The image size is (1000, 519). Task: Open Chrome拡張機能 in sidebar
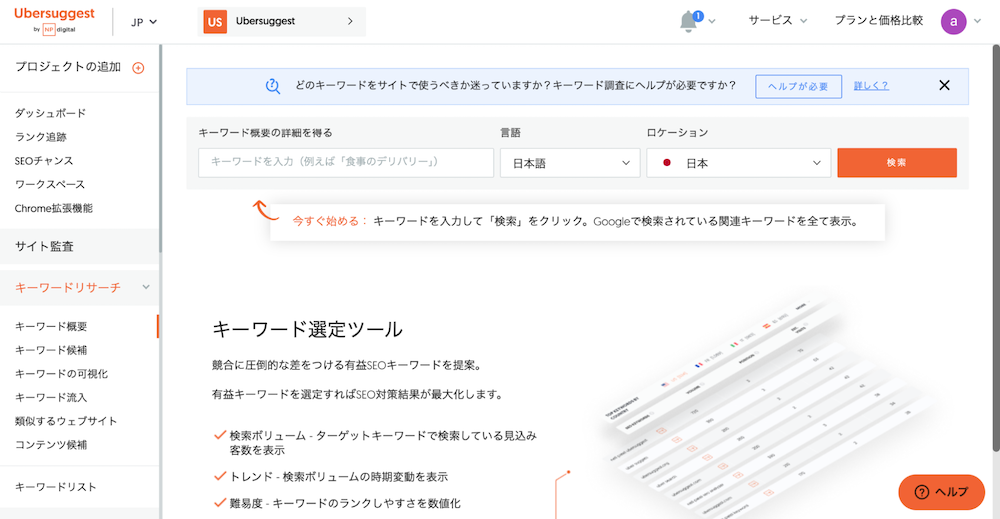tap(54, 208)
